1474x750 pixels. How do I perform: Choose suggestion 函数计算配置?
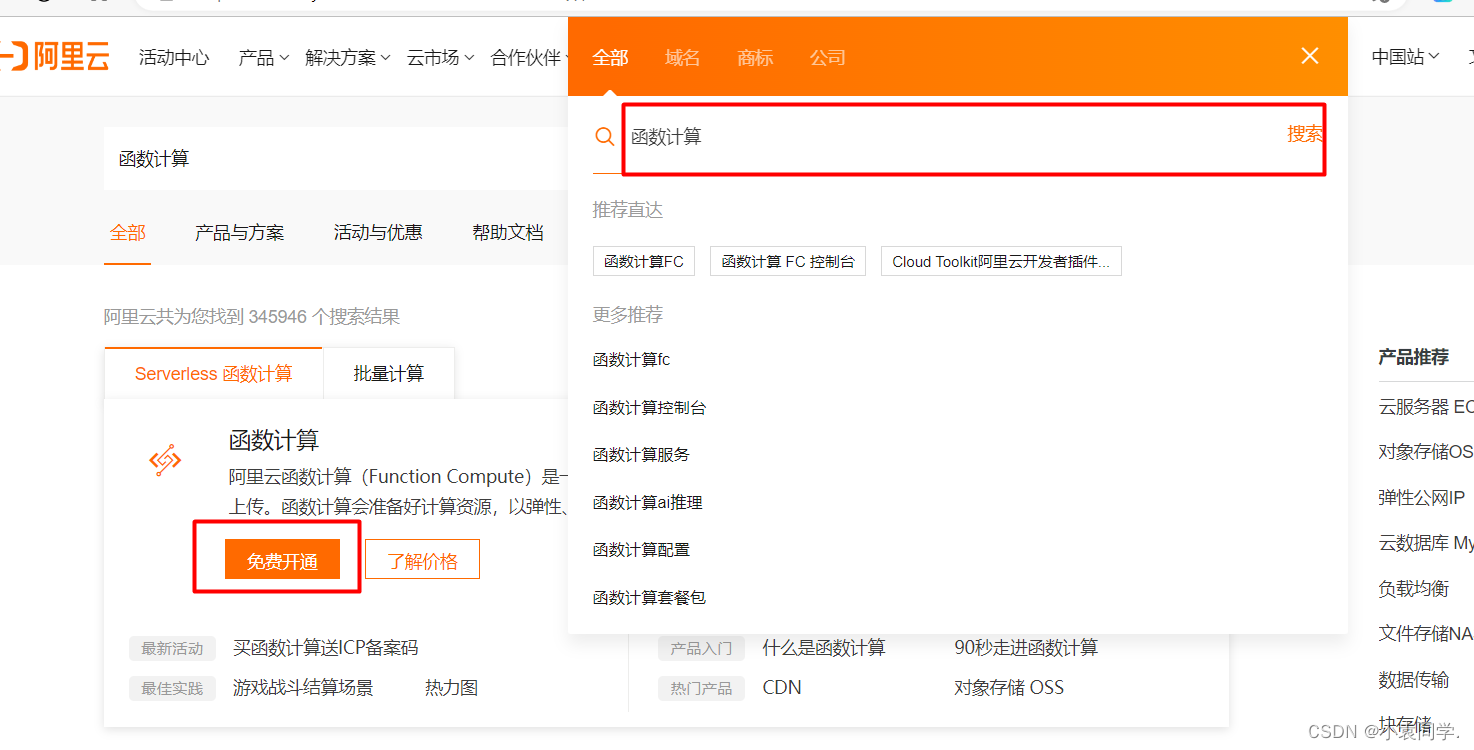[x=641, y=550]
